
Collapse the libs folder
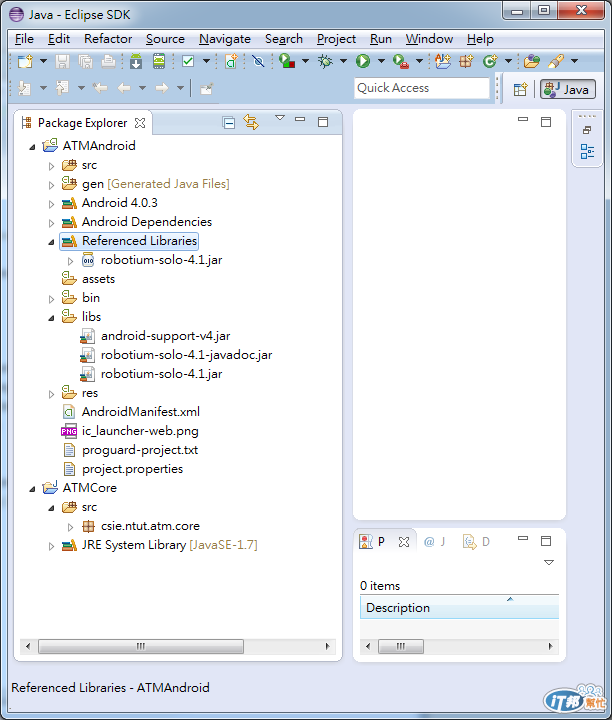point(51,318)
